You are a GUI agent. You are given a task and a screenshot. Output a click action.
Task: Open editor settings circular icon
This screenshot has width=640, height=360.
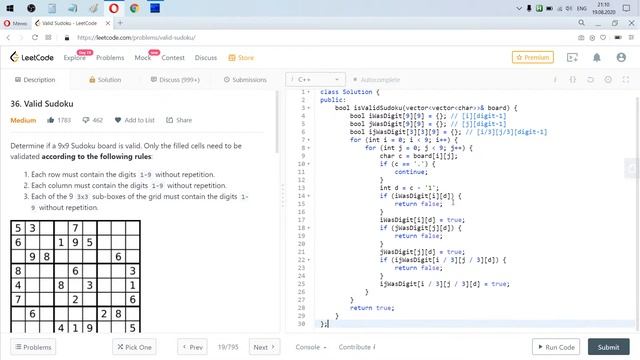pyautogui.click(x=608, y=80)
